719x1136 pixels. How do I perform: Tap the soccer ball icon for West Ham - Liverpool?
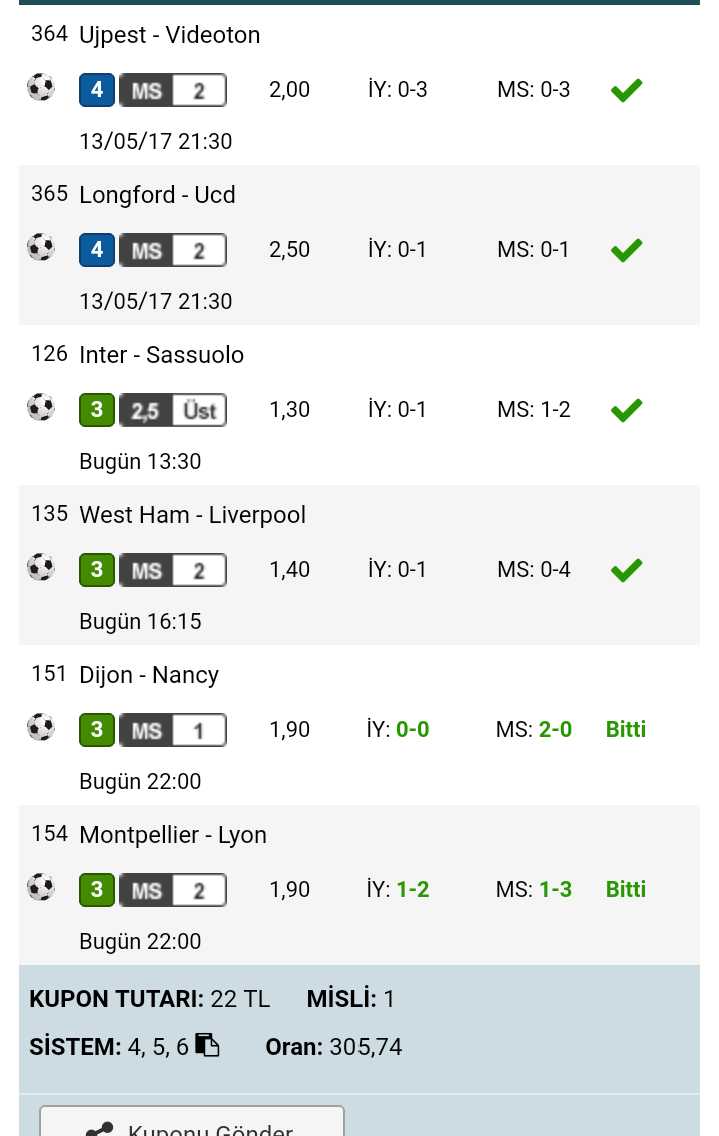point(41,568)
